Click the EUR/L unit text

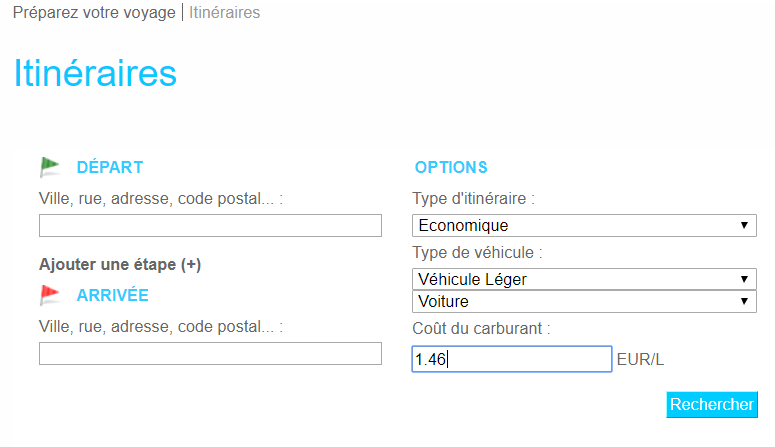point(641,360)
